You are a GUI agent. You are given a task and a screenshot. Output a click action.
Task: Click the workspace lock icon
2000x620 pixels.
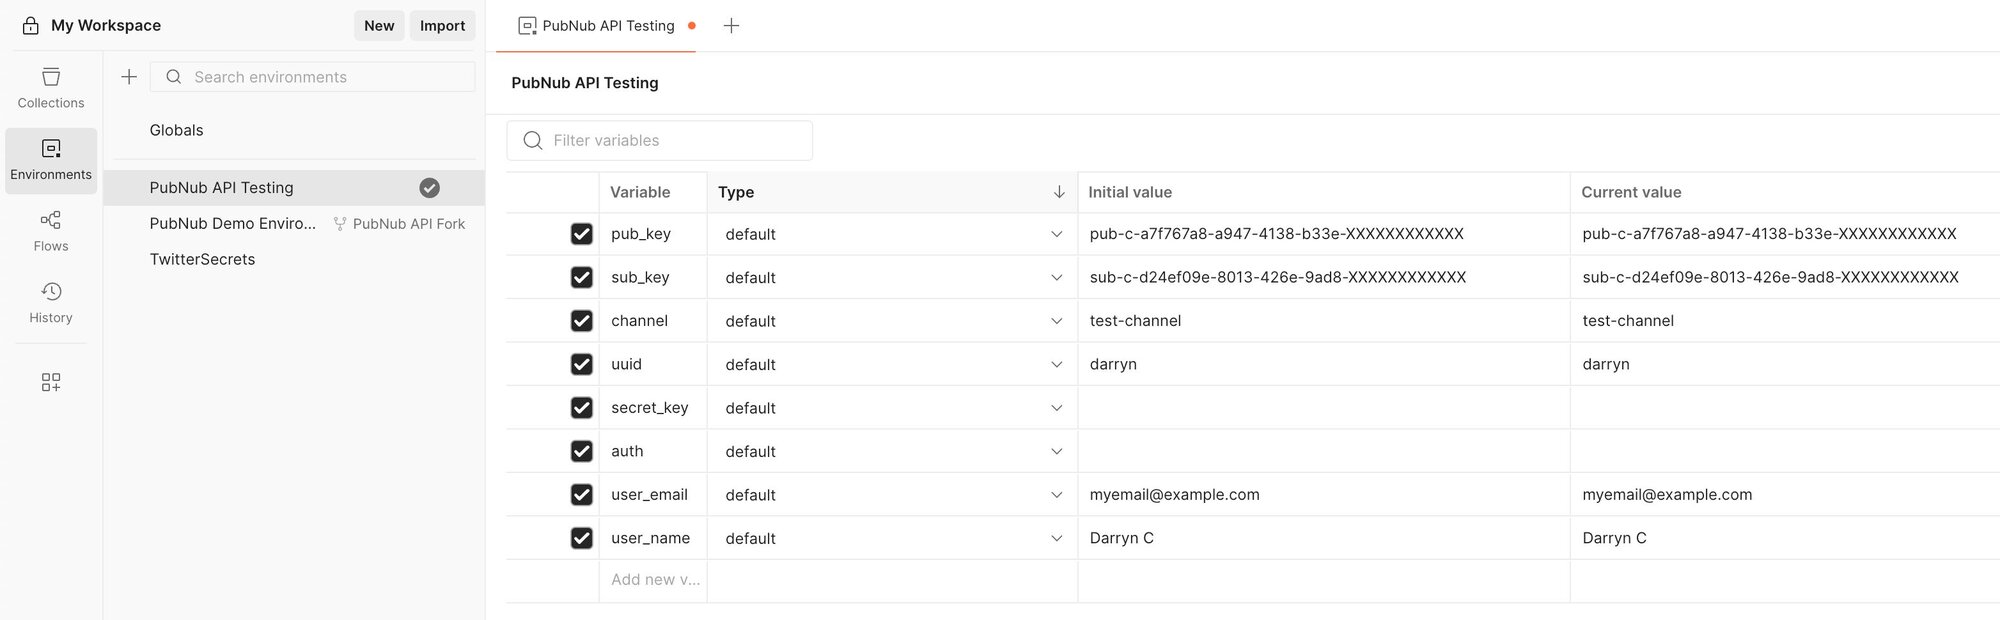pos(31,26)
